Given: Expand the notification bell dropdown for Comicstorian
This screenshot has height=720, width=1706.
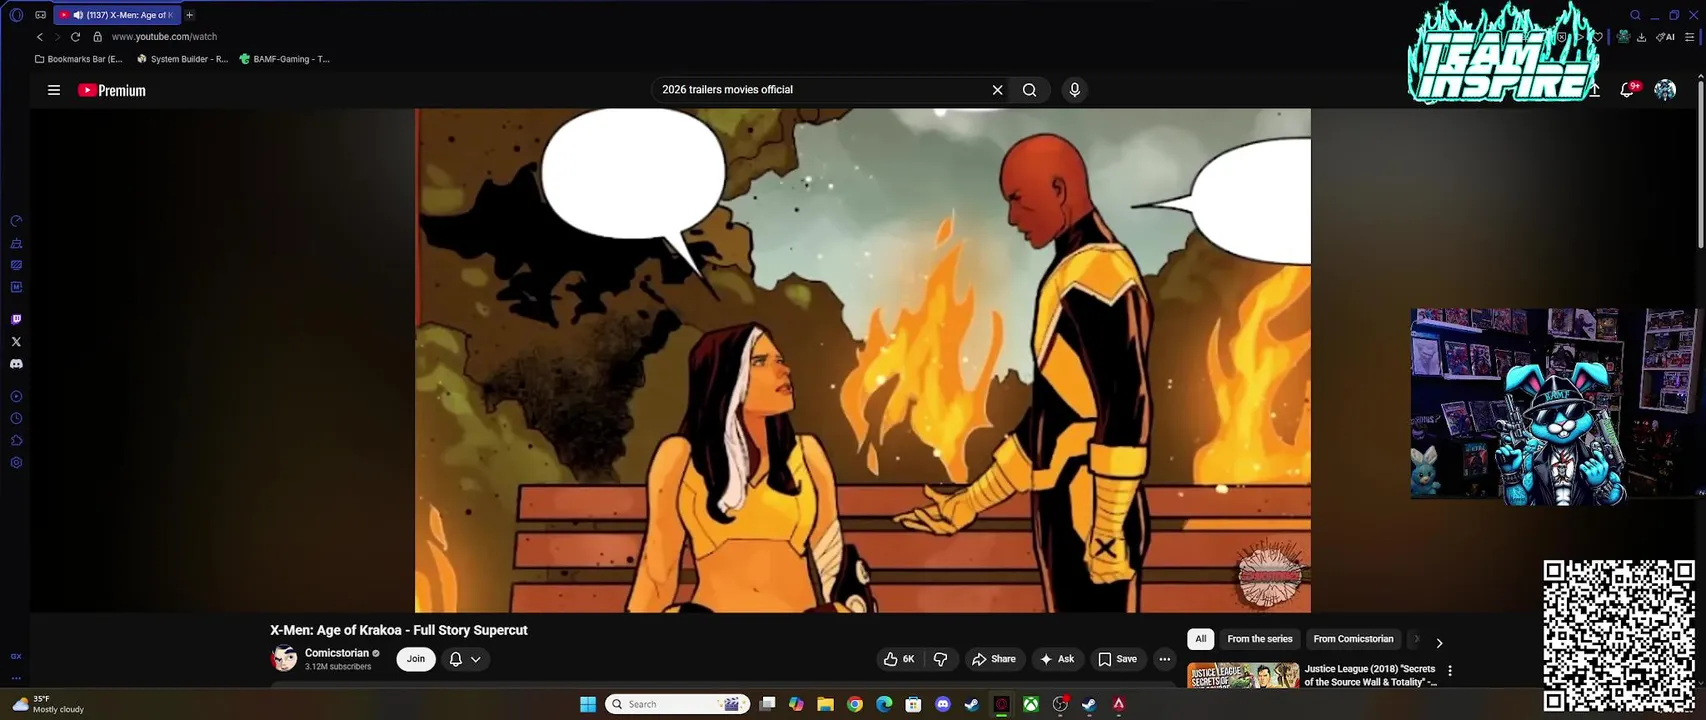Looking at the screenshot, I should click(x=466, y=659).
